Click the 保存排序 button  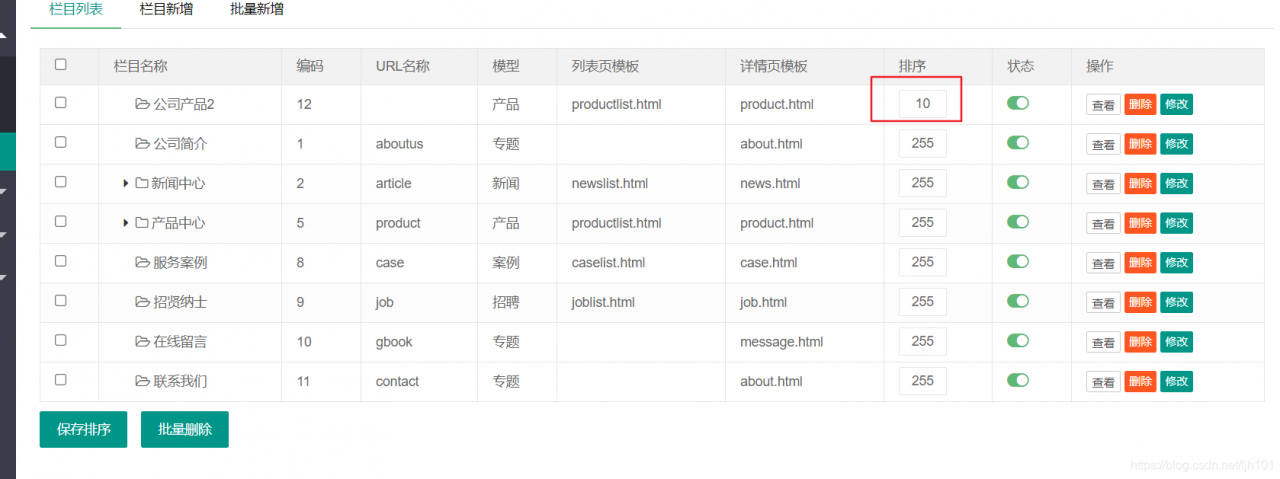point(83,429)
